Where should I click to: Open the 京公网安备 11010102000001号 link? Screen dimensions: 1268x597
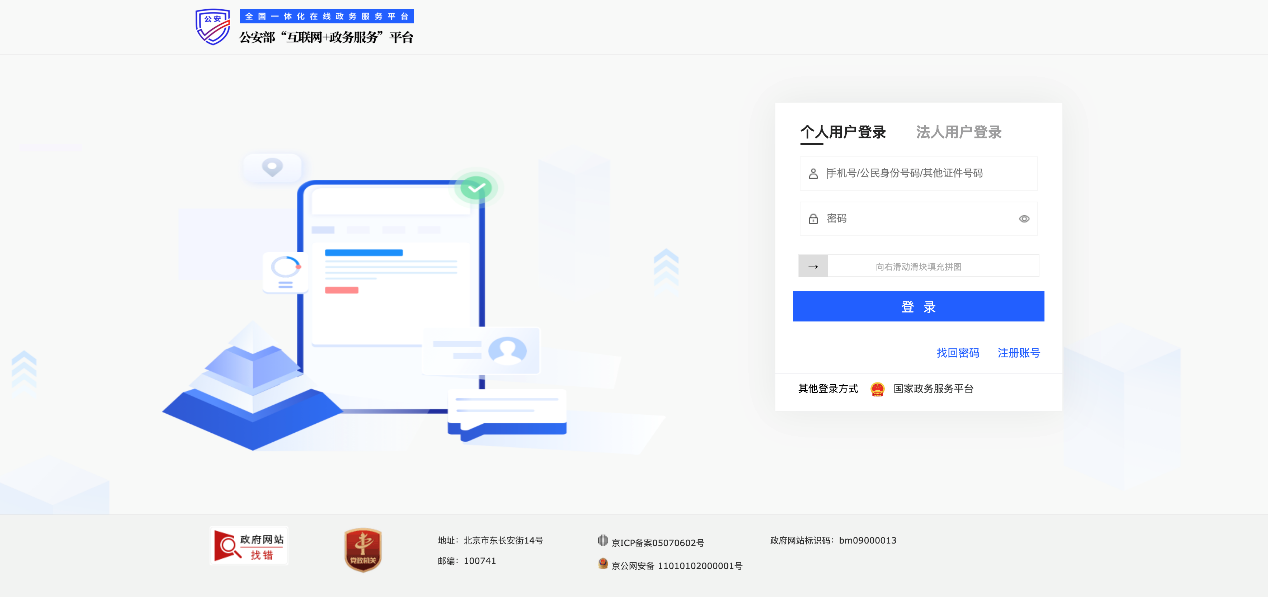coord(677,566)
